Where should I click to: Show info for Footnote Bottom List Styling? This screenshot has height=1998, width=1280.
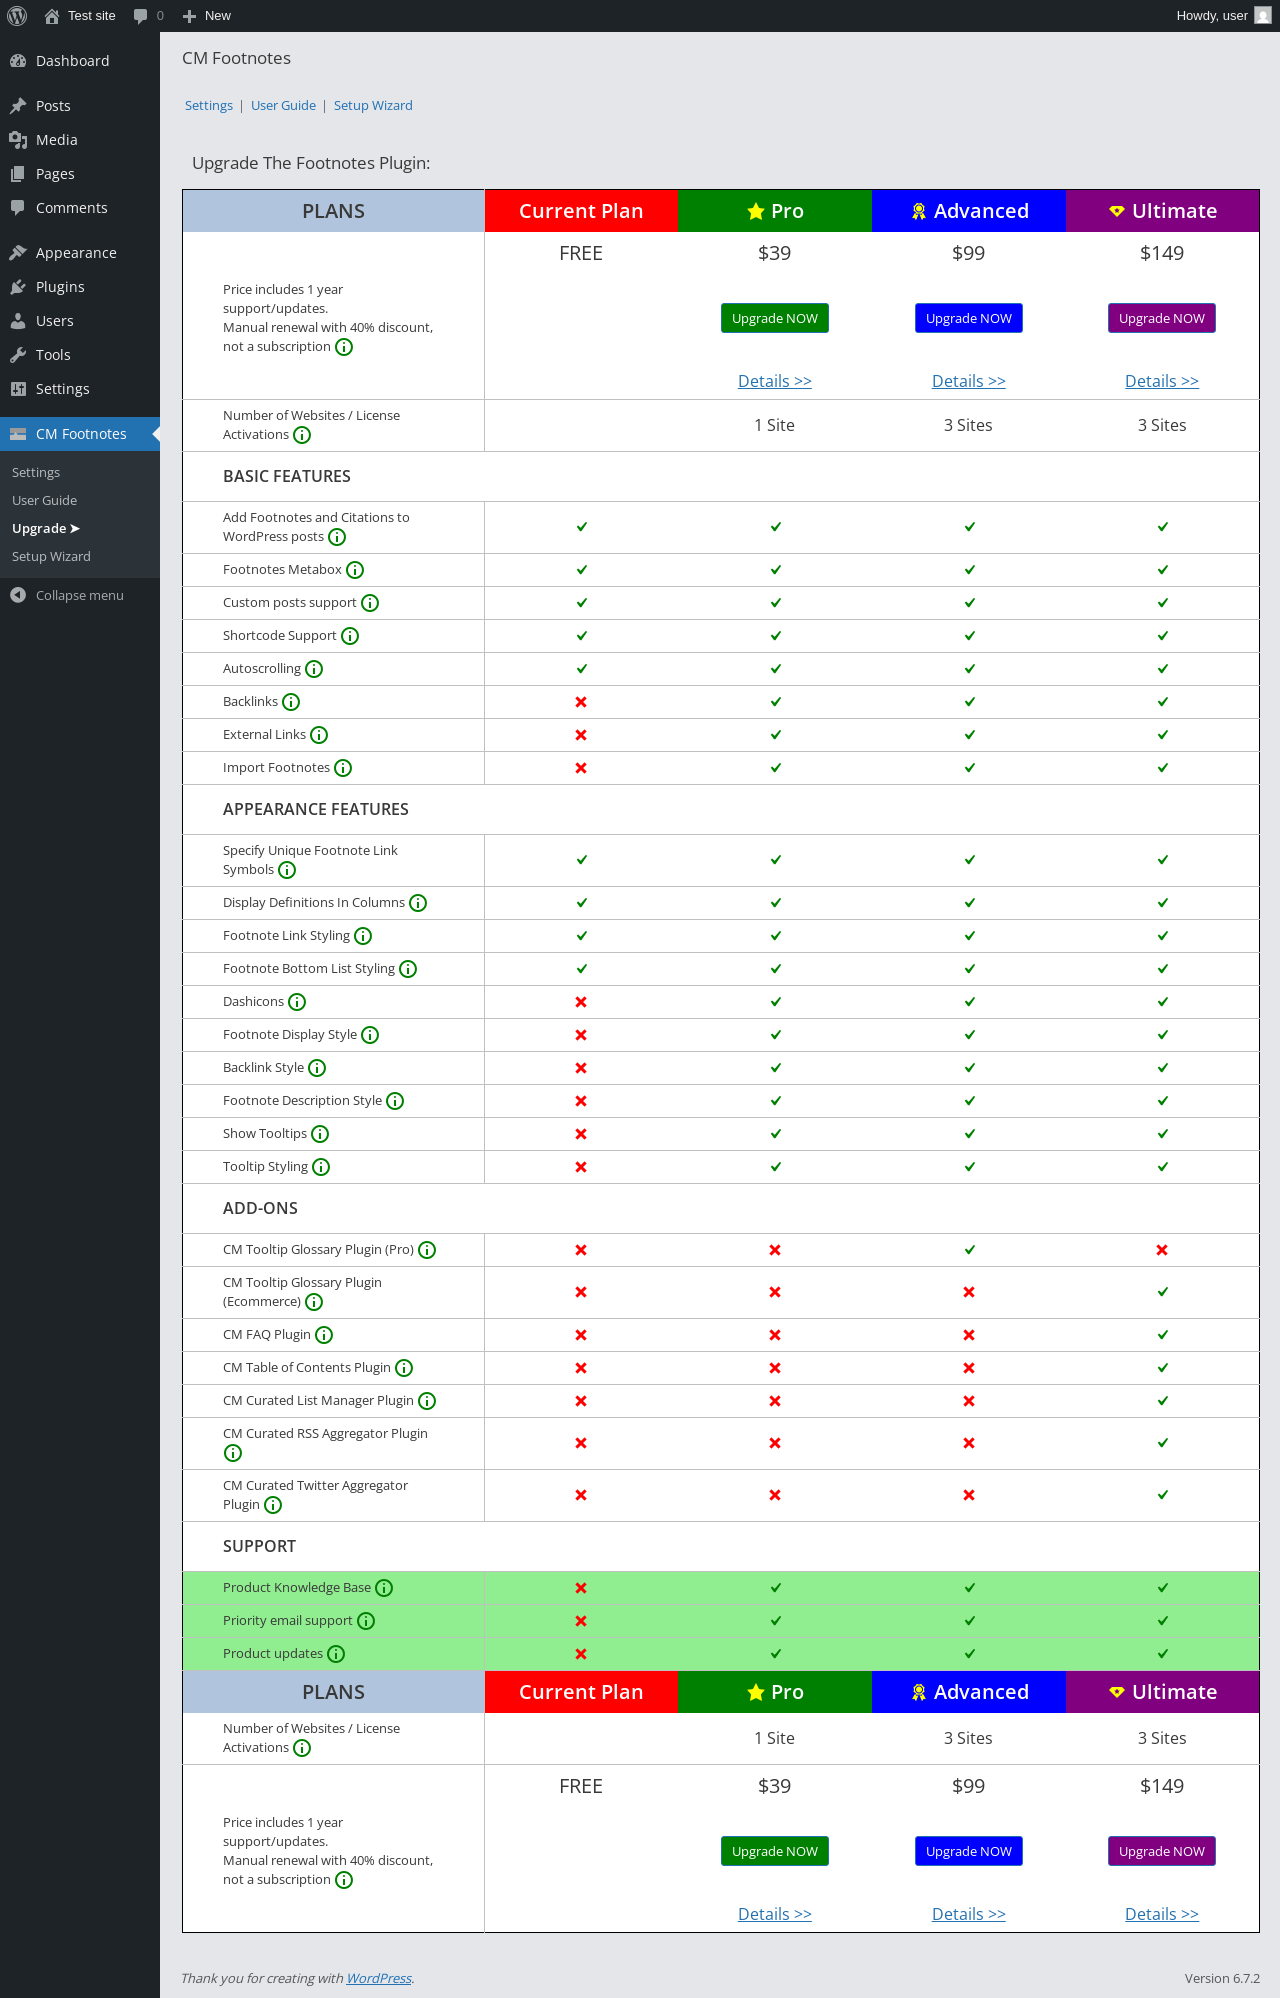pos(408,969)
